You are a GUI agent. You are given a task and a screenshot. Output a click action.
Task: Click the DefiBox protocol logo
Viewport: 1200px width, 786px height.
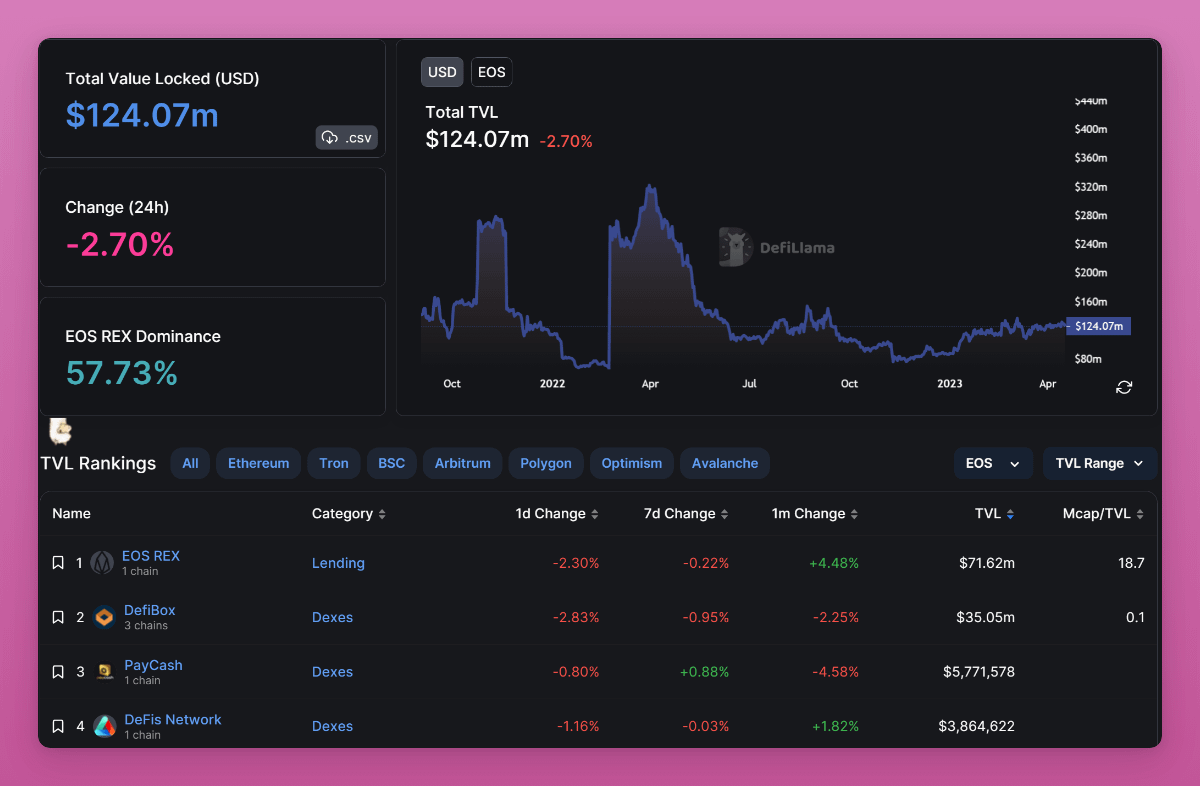[x=104, y=617]
